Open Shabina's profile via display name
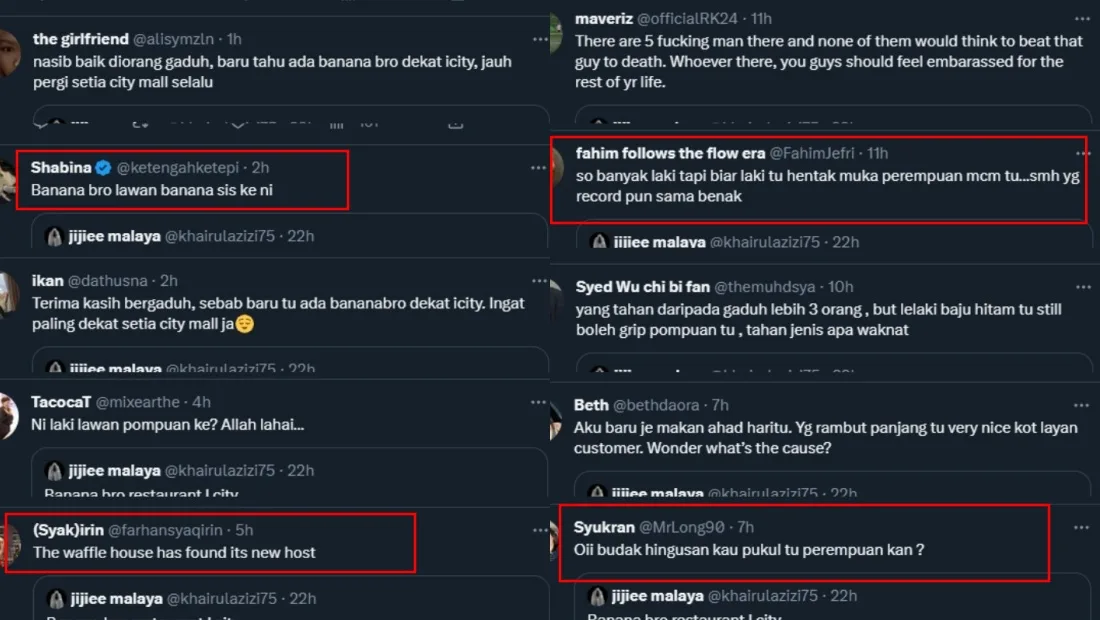This screenshot has width=1100, height=620. click(61, 168)
